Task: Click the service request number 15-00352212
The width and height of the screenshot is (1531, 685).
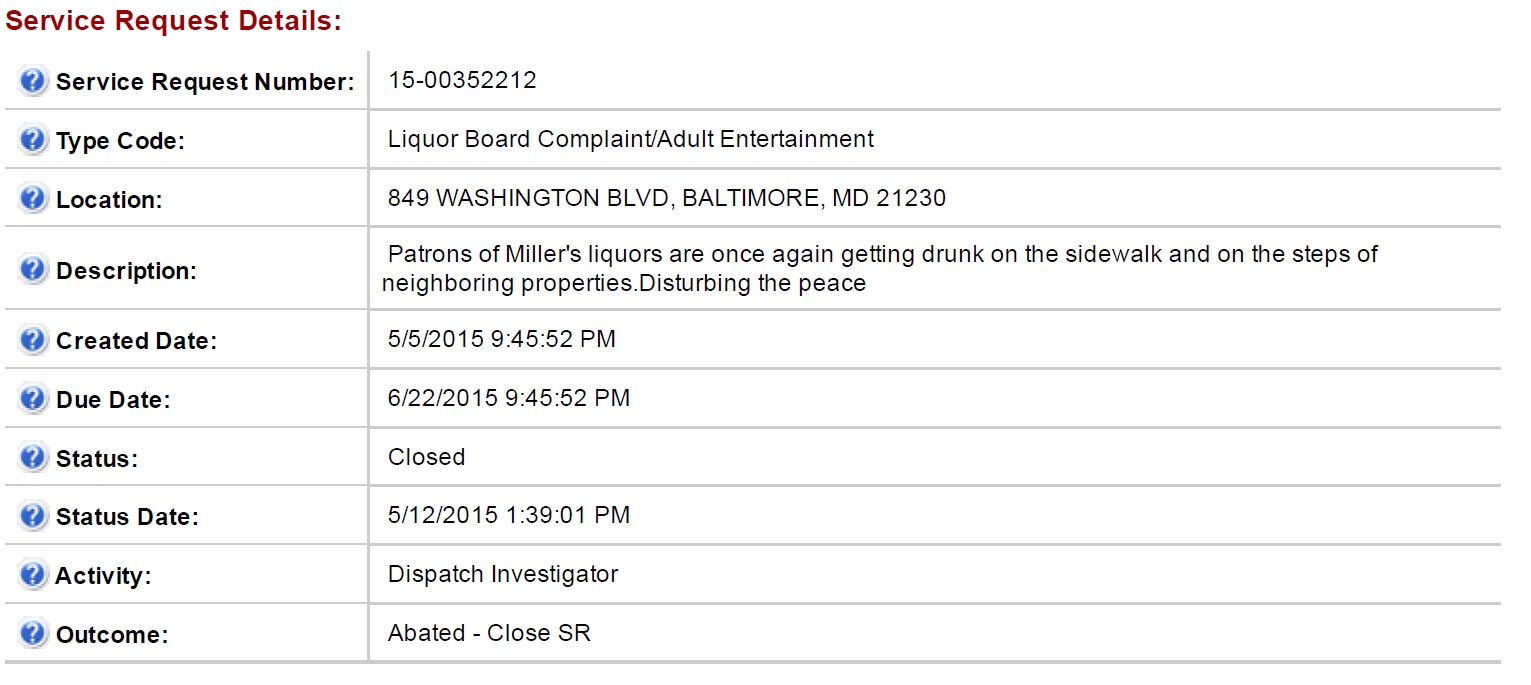Action: (462, 80)
